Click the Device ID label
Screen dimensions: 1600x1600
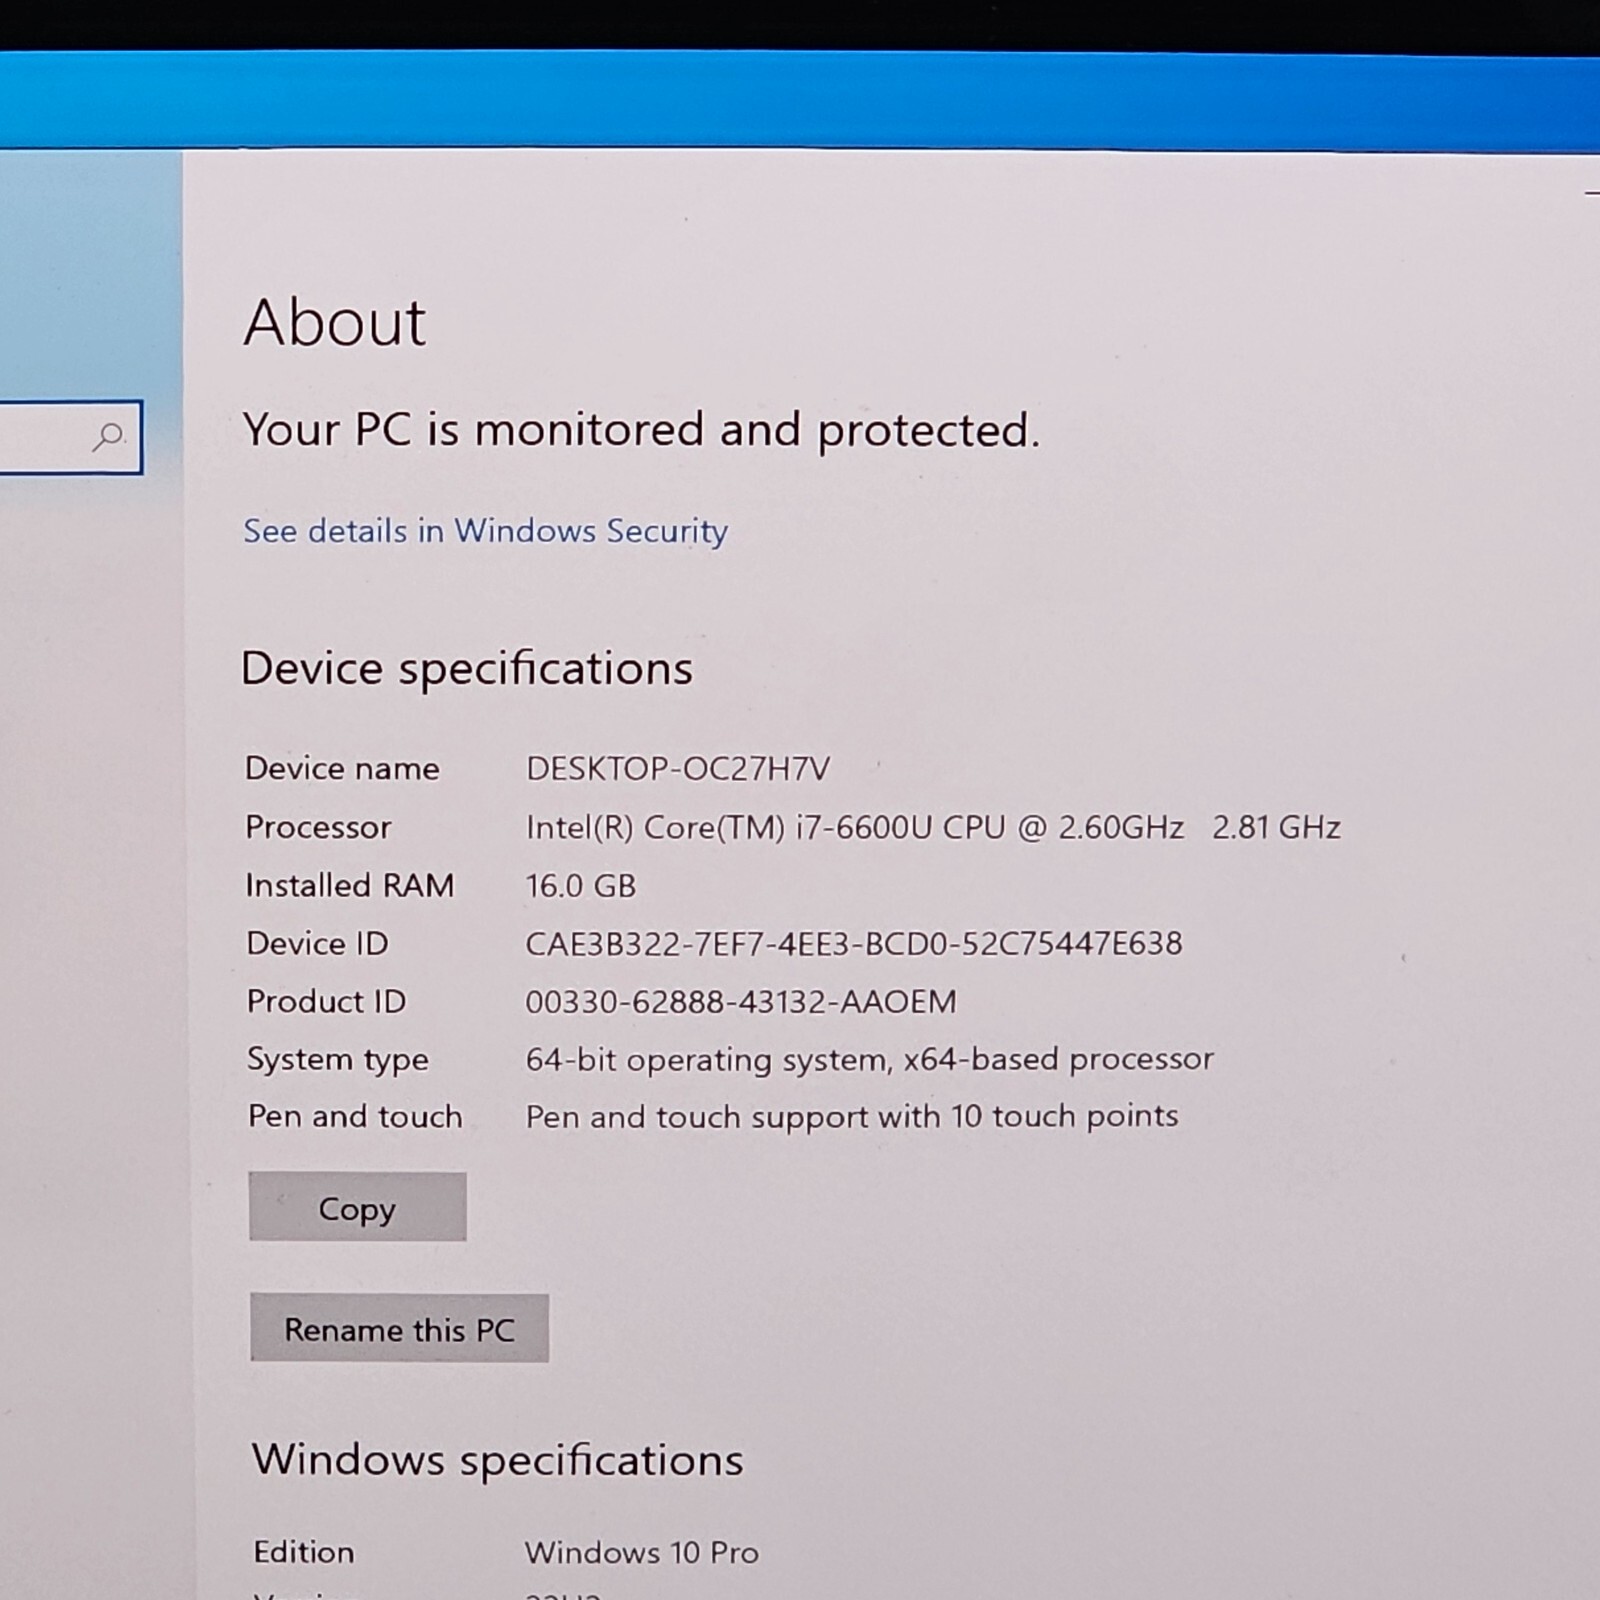pyautogui.click(x=317, y=943)
